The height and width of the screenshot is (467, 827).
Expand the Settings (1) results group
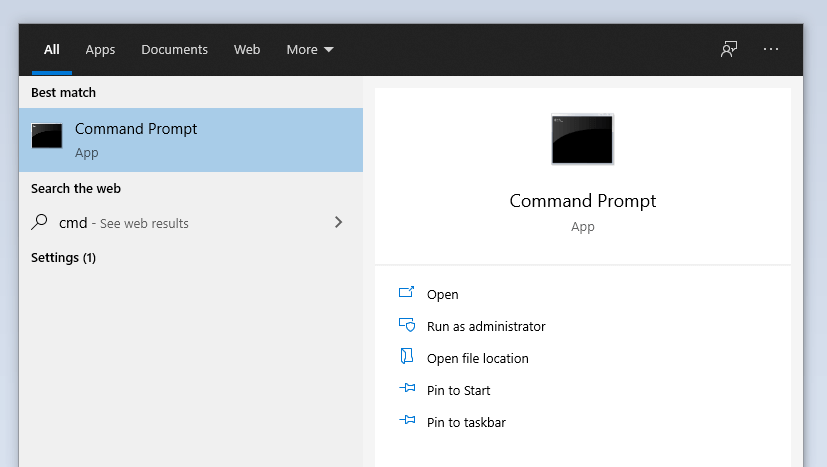63,258
